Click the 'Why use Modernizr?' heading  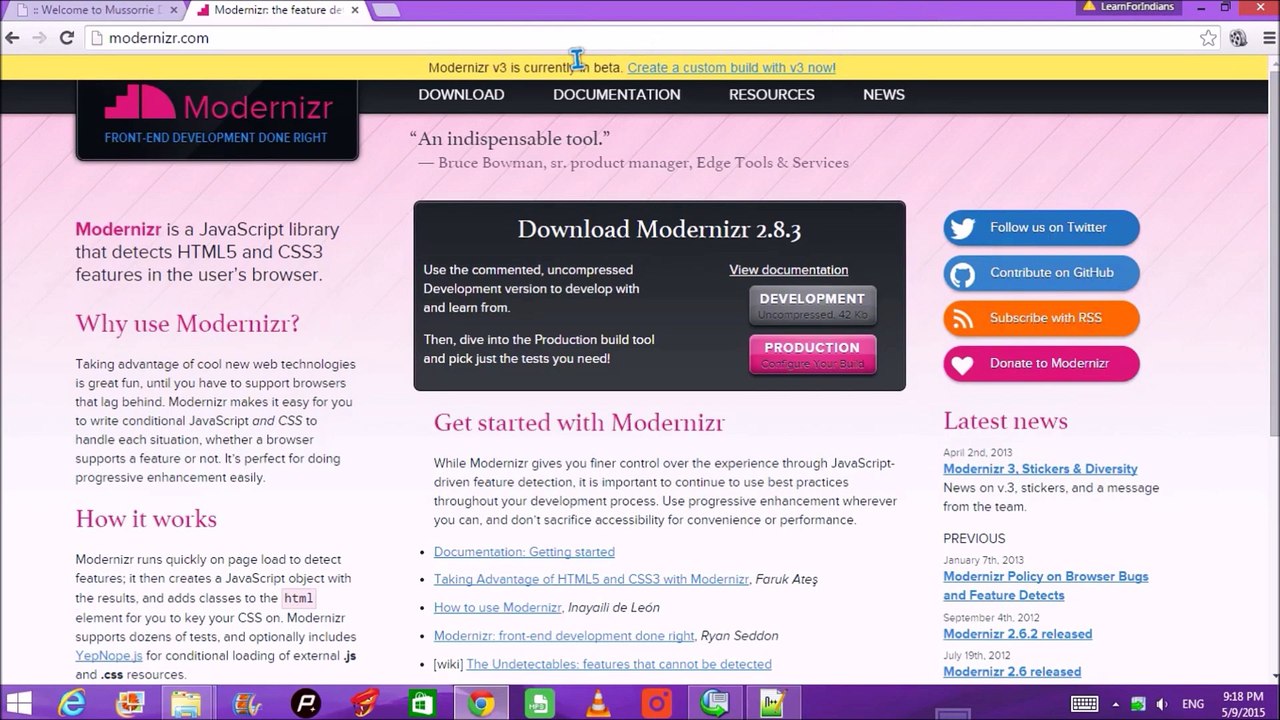187,324
